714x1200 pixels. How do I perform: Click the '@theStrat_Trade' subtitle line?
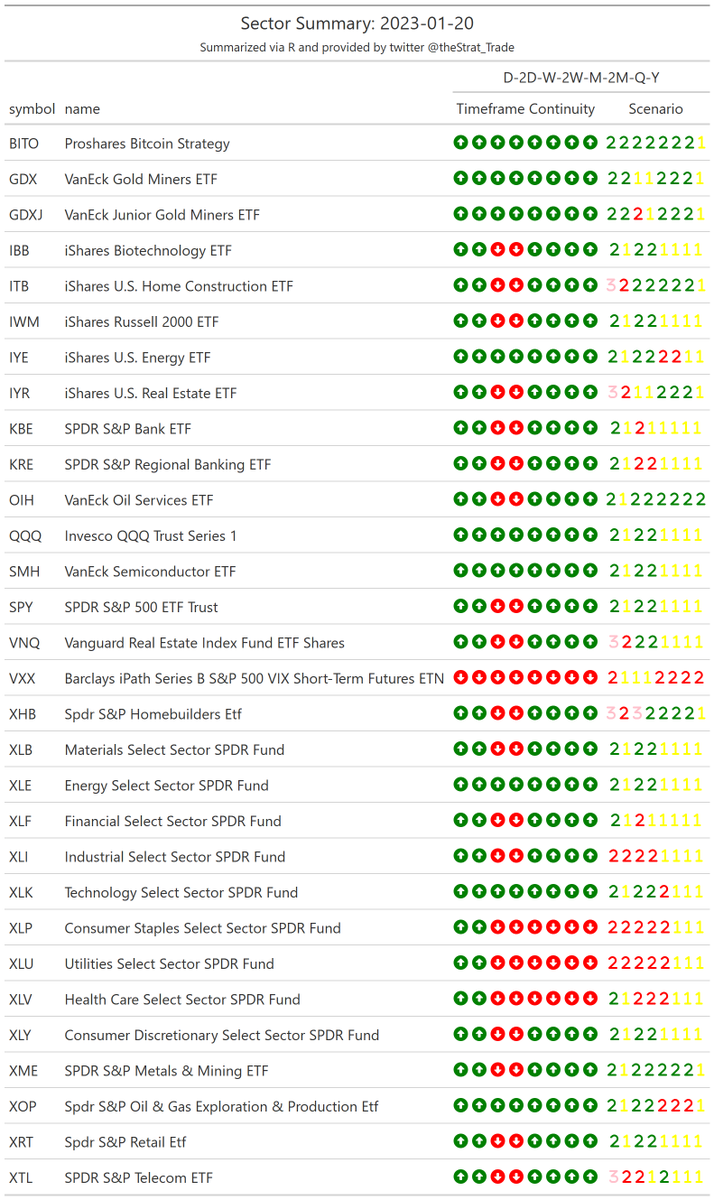coord(356,47)
